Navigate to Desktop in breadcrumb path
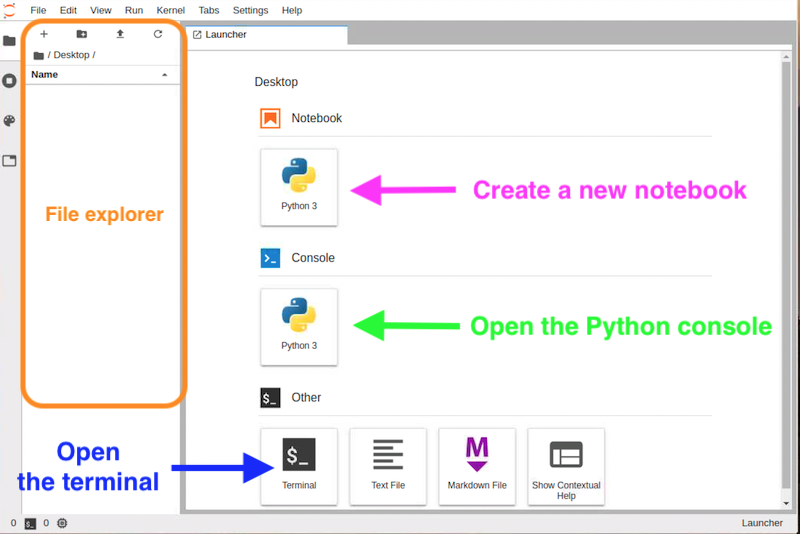This screenshot has height=534, width=800. click(x=71, y=55)
